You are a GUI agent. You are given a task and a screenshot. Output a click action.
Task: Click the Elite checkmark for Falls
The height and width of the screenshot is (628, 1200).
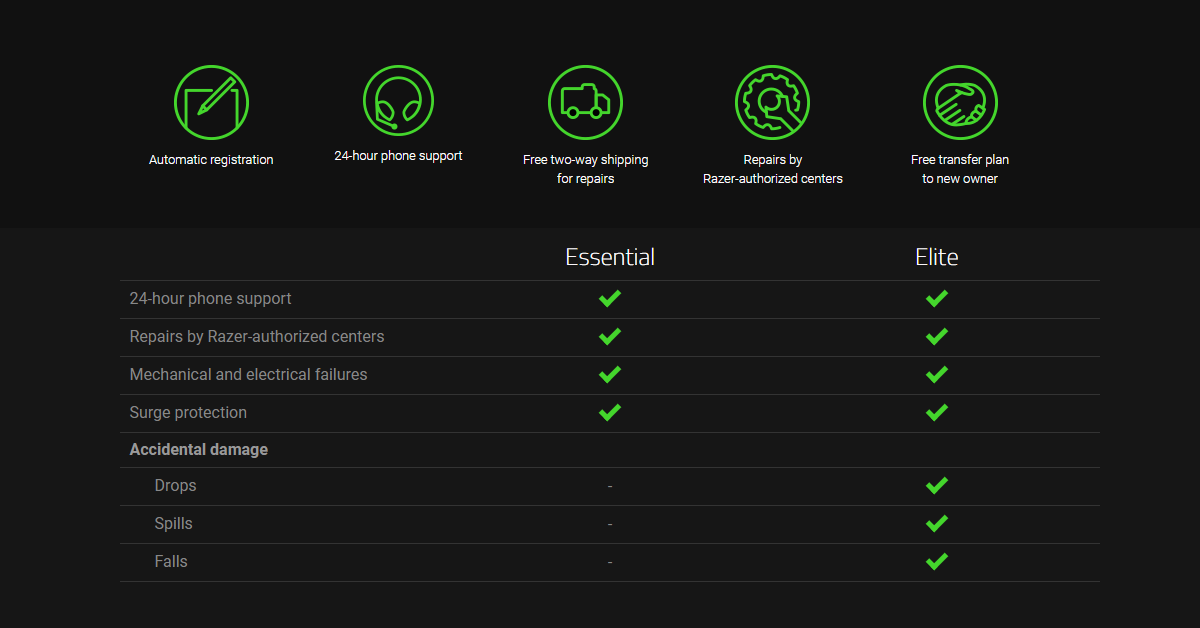click(x=937, y=561)
